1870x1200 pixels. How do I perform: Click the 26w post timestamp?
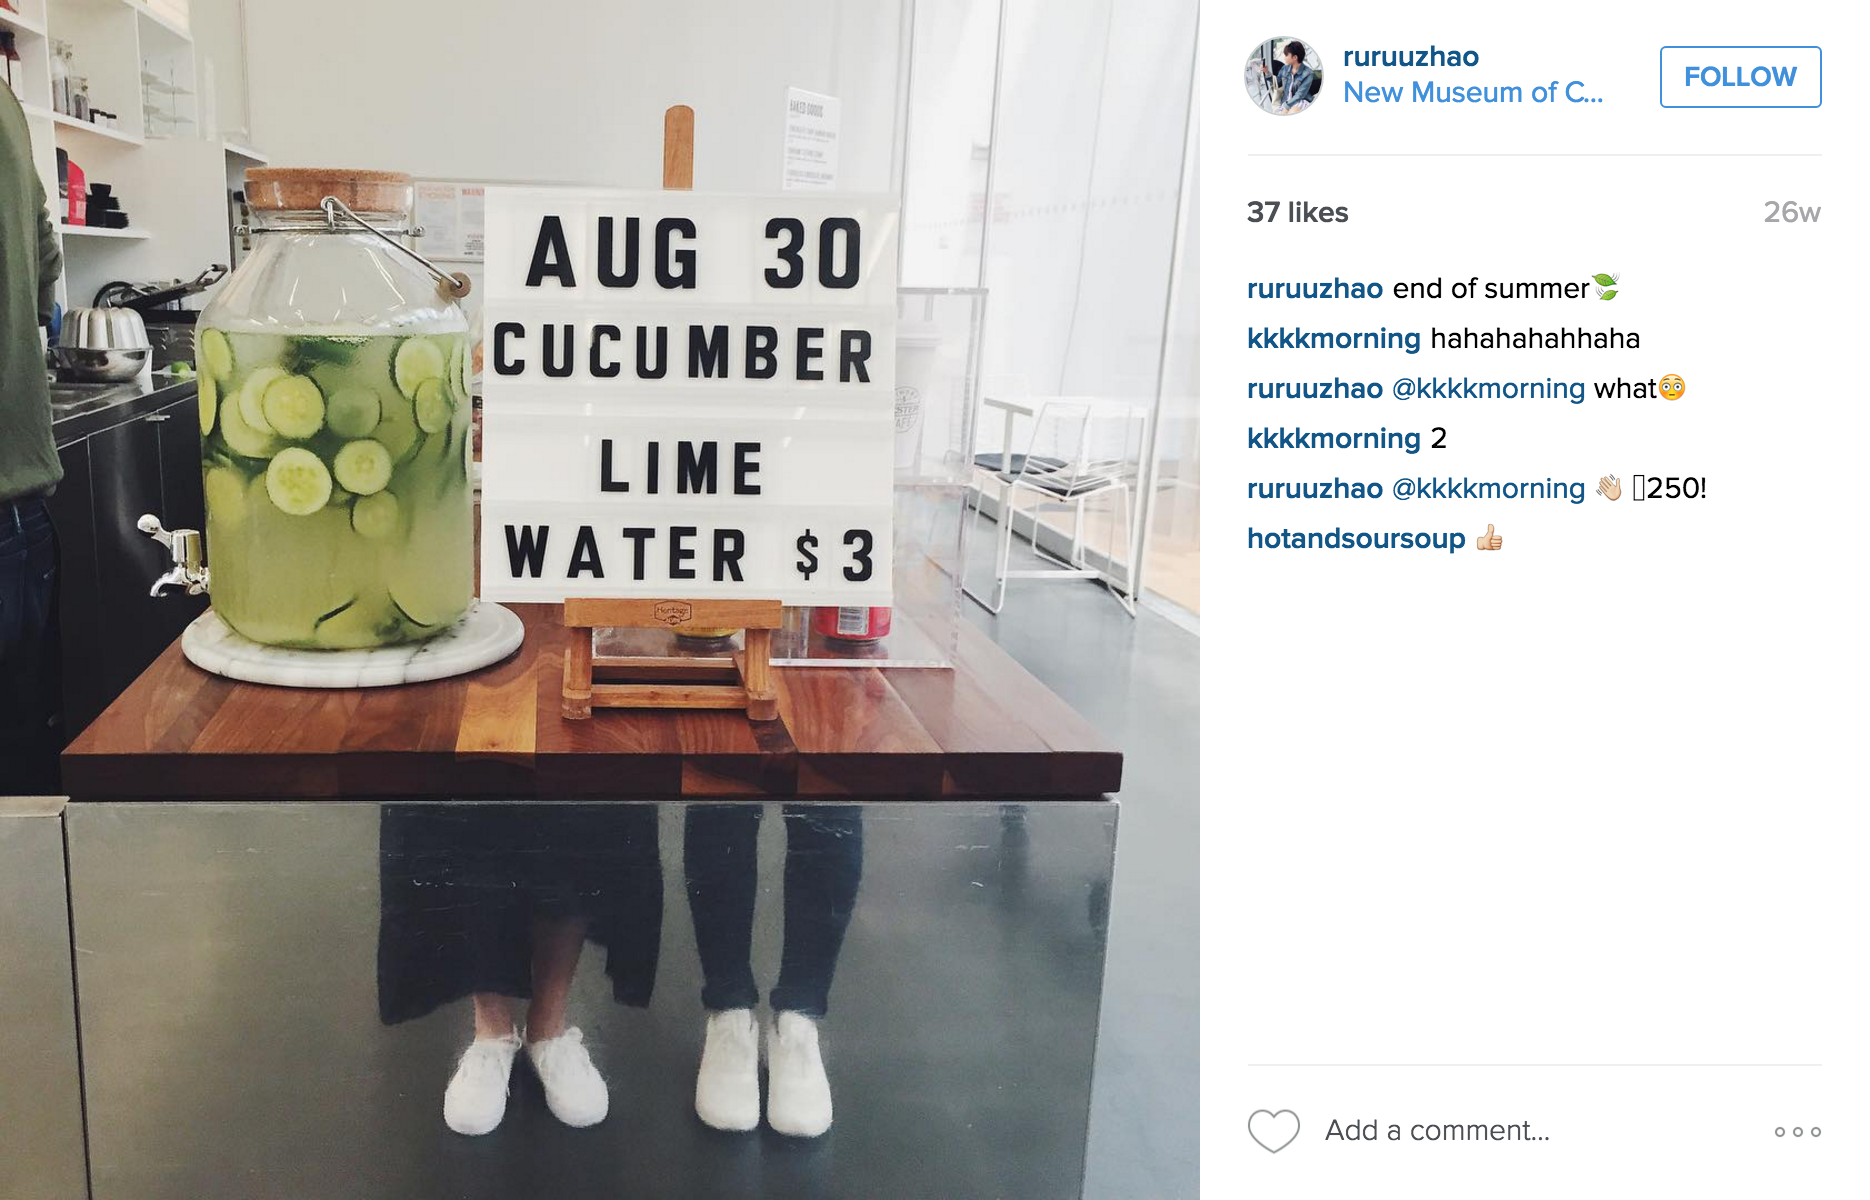point(1792,212)
